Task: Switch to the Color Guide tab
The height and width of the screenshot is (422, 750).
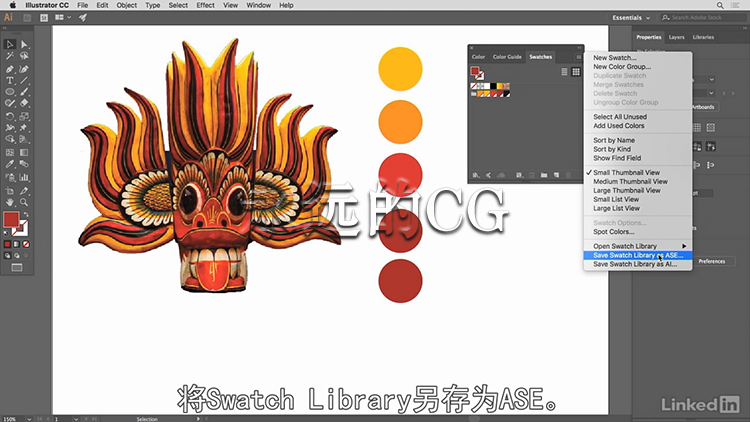Action: coord(507,56)
